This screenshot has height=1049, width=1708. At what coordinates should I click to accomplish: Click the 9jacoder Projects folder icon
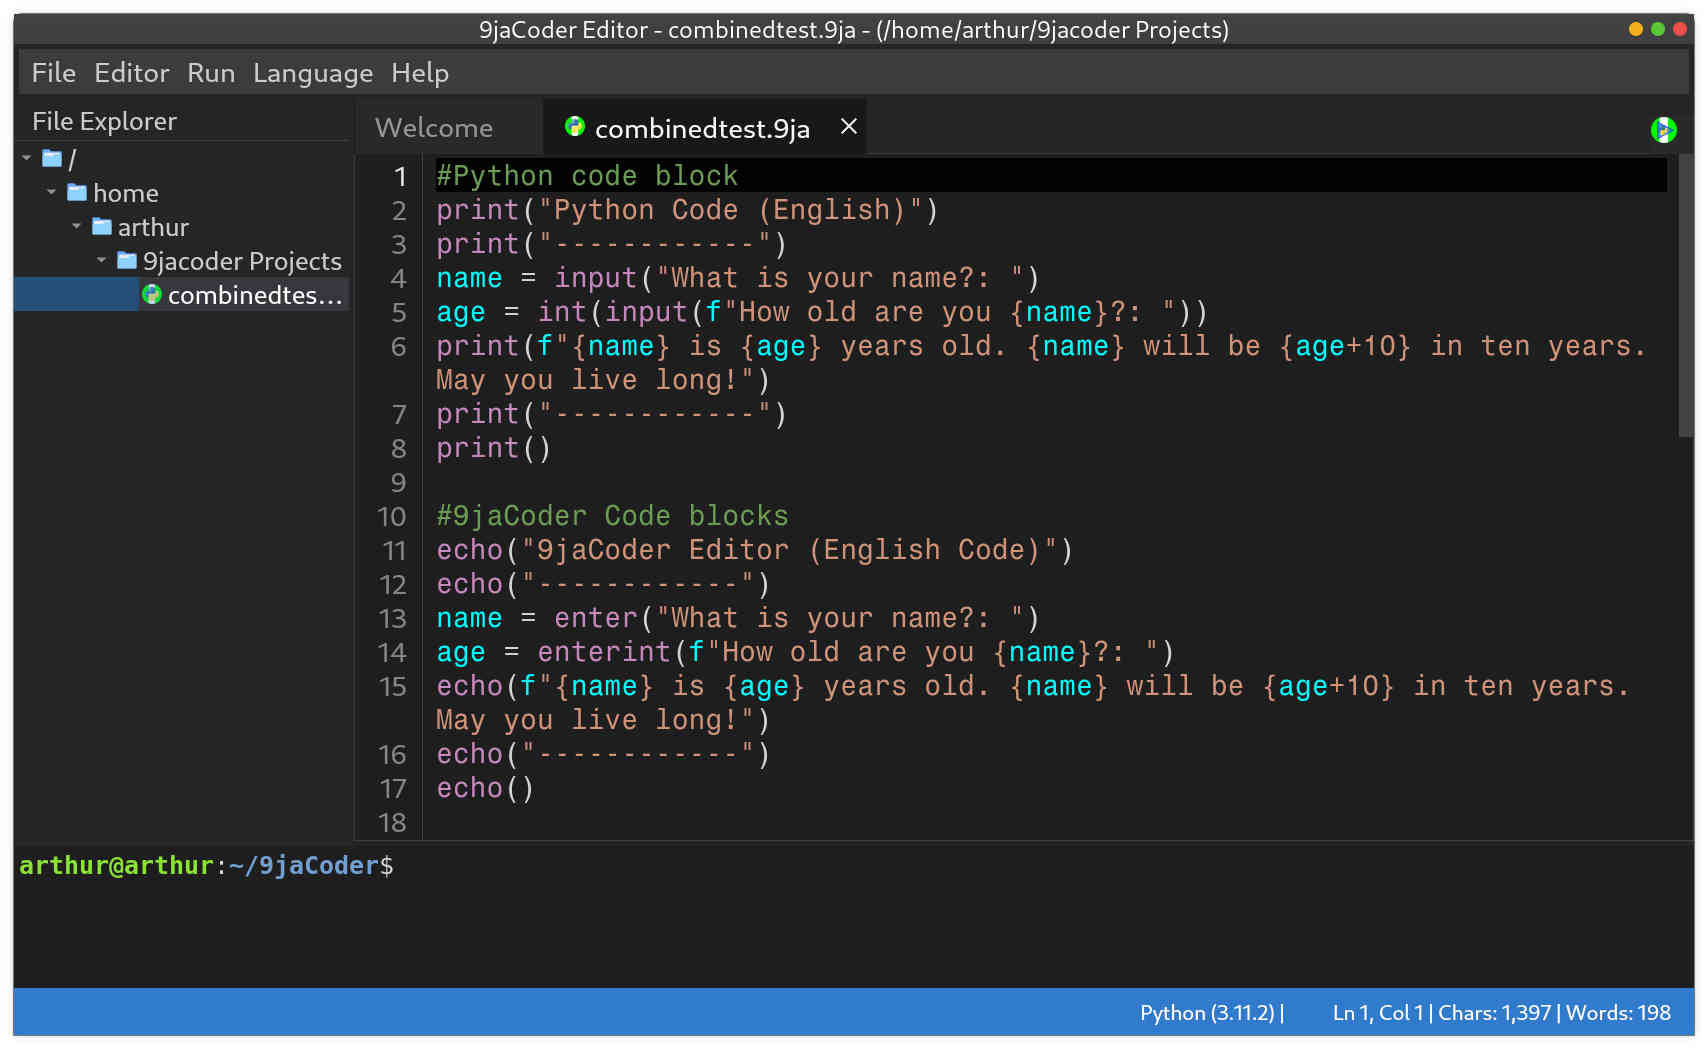(125, 261)
